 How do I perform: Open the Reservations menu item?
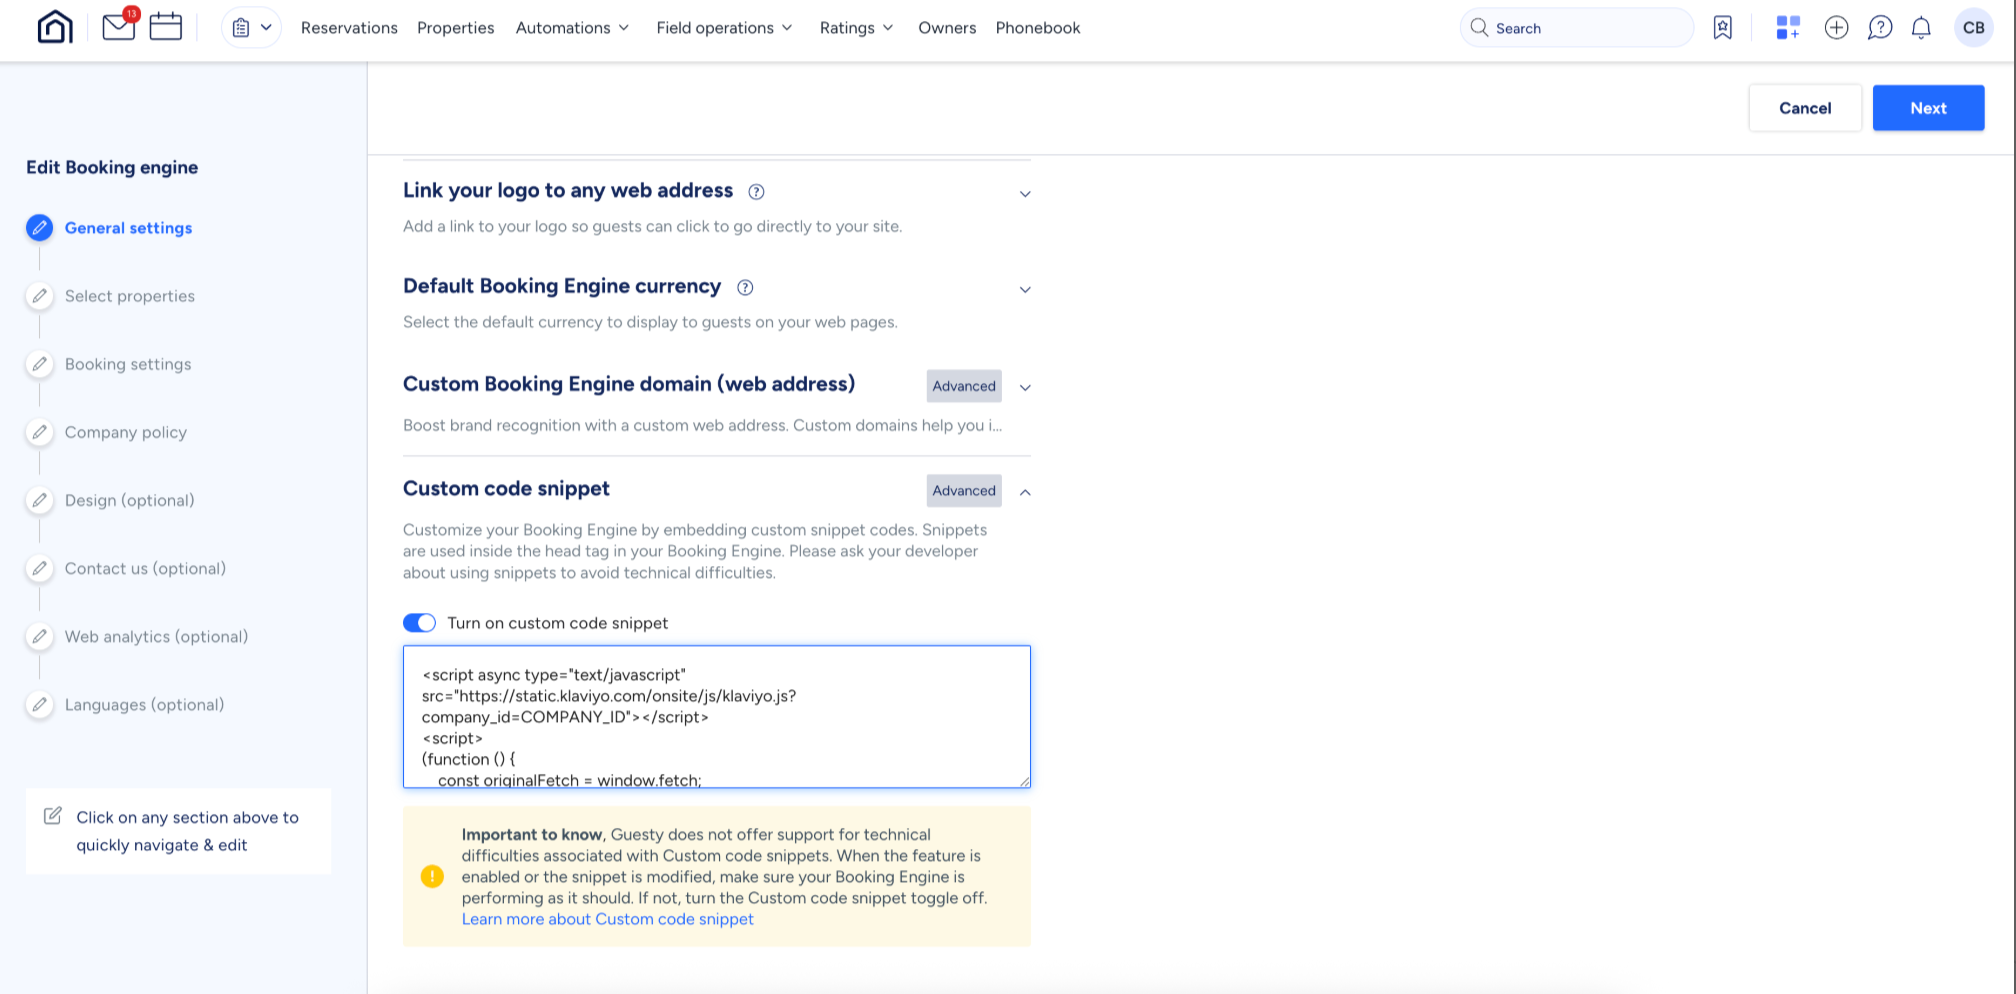pos(349,28)
